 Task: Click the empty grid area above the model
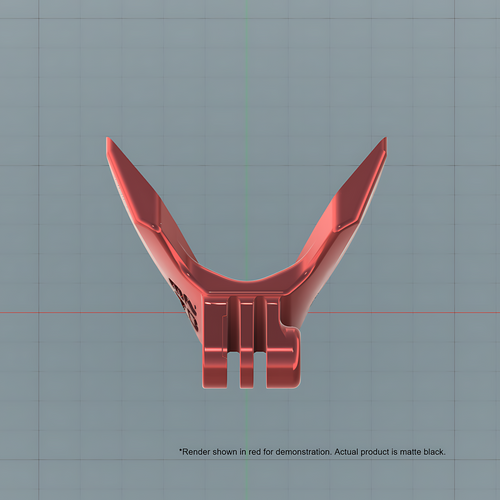[x=247, y=67]
